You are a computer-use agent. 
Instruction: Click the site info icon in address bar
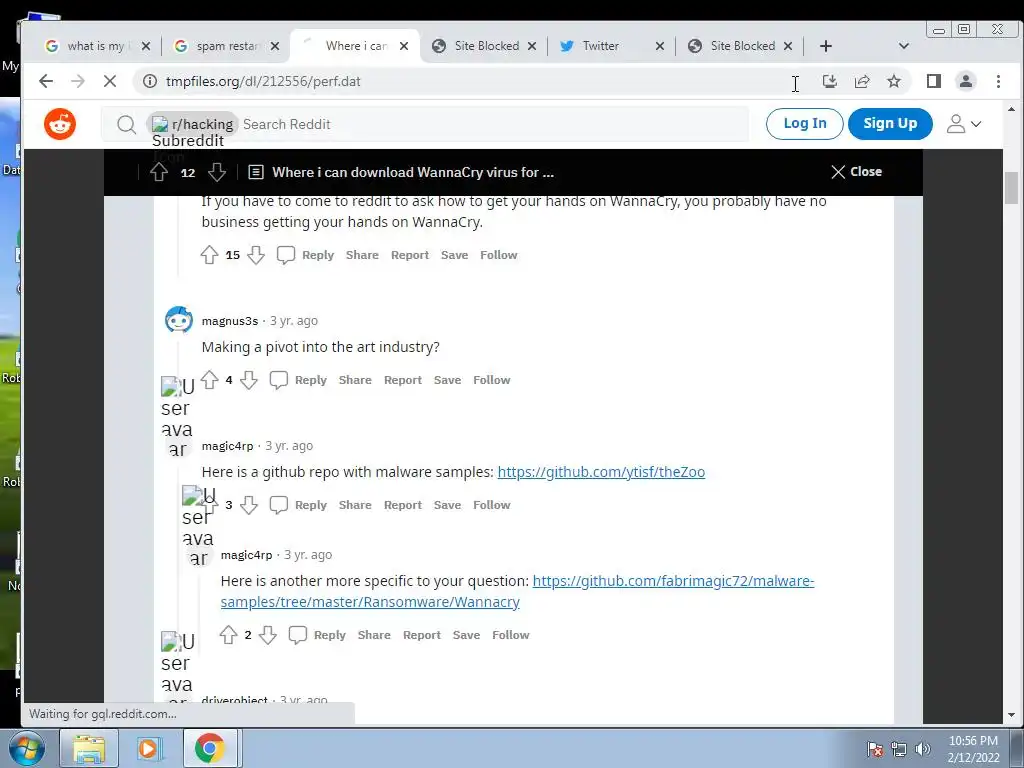[150, 81]
